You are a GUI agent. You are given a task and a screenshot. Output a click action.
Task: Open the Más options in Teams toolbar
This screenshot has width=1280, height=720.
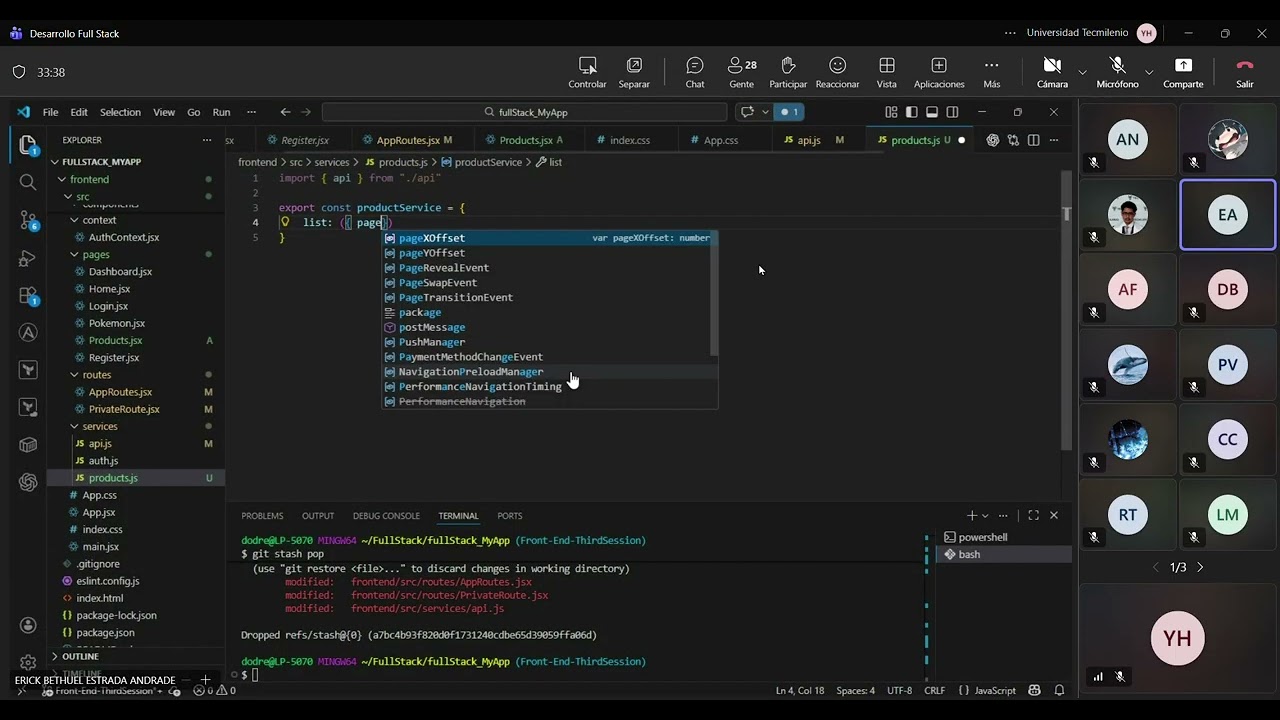click(992, 72)
